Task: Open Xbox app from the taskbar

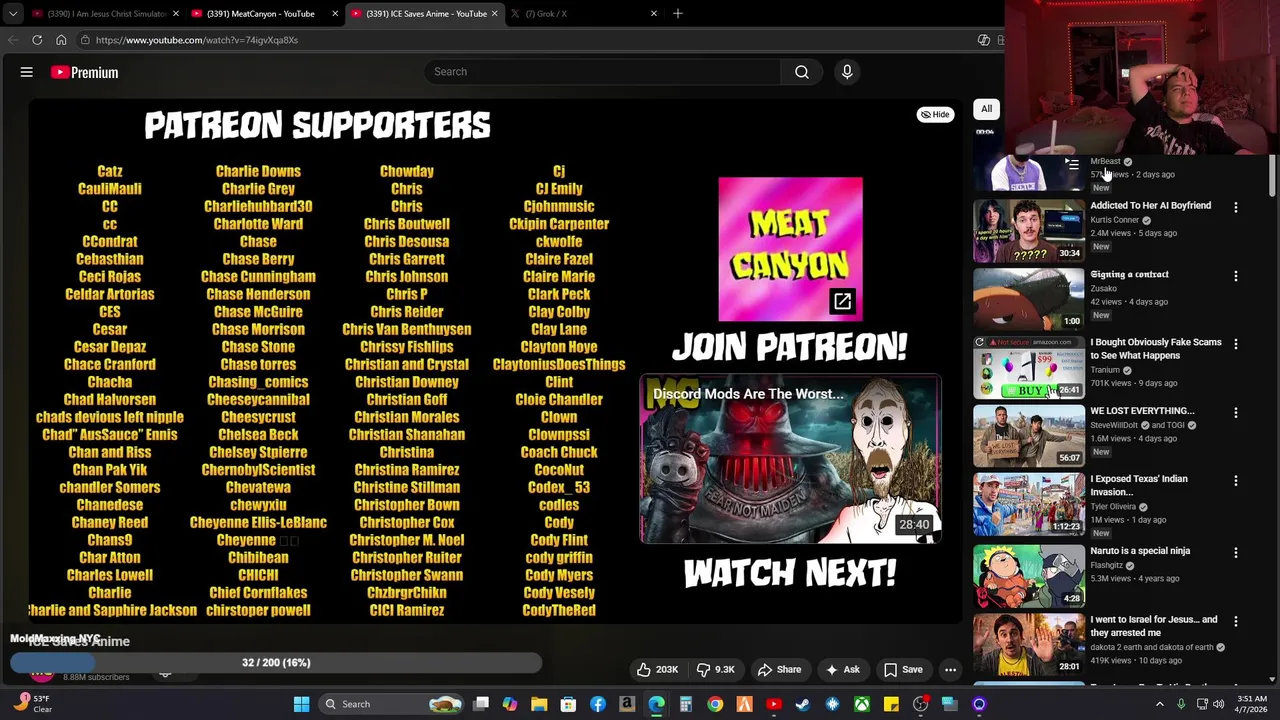Action: click(862, 704)
